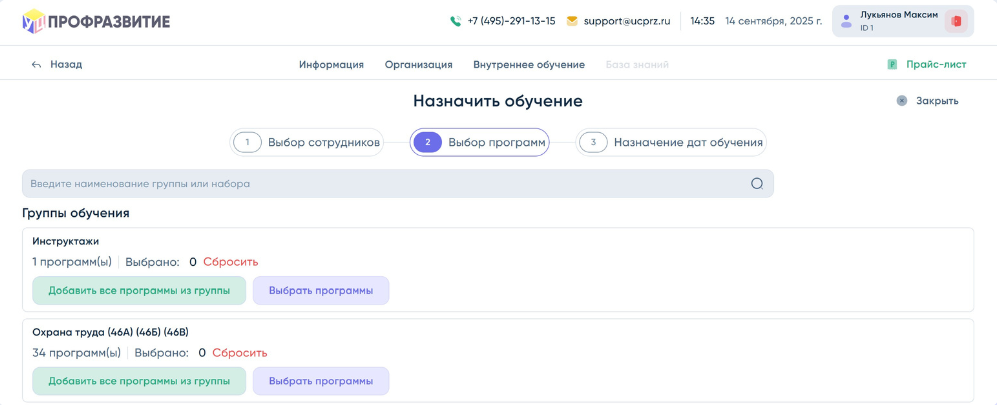Click the Профразвитие logo icon
997x405 pixels.
(x=34, y=21)
